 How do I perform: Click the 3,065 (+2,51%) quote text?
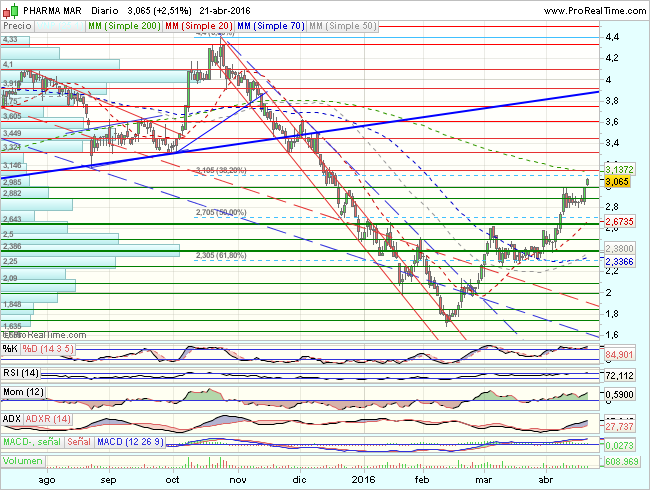159,10
